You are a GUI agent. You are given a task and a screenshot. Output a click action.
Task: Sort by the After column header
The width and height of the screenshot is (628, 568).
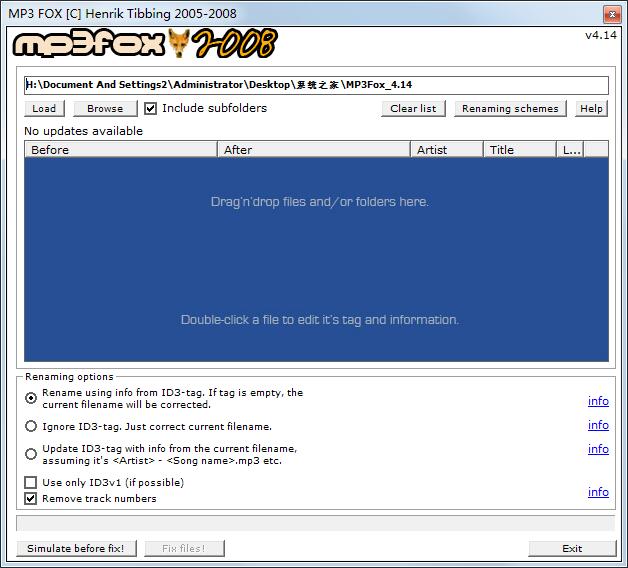313,150
